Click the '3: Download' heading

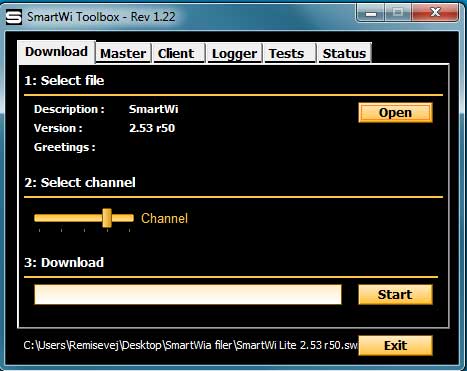pos(64,263)
